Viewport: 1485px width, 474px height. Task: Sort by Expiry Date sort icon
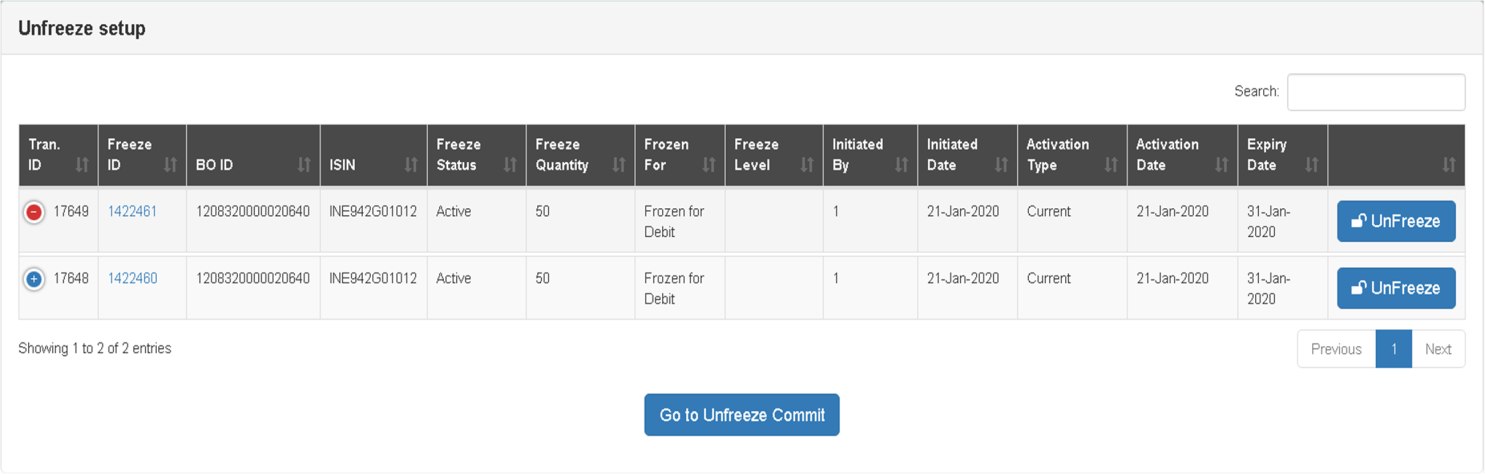coord(1312,165)
